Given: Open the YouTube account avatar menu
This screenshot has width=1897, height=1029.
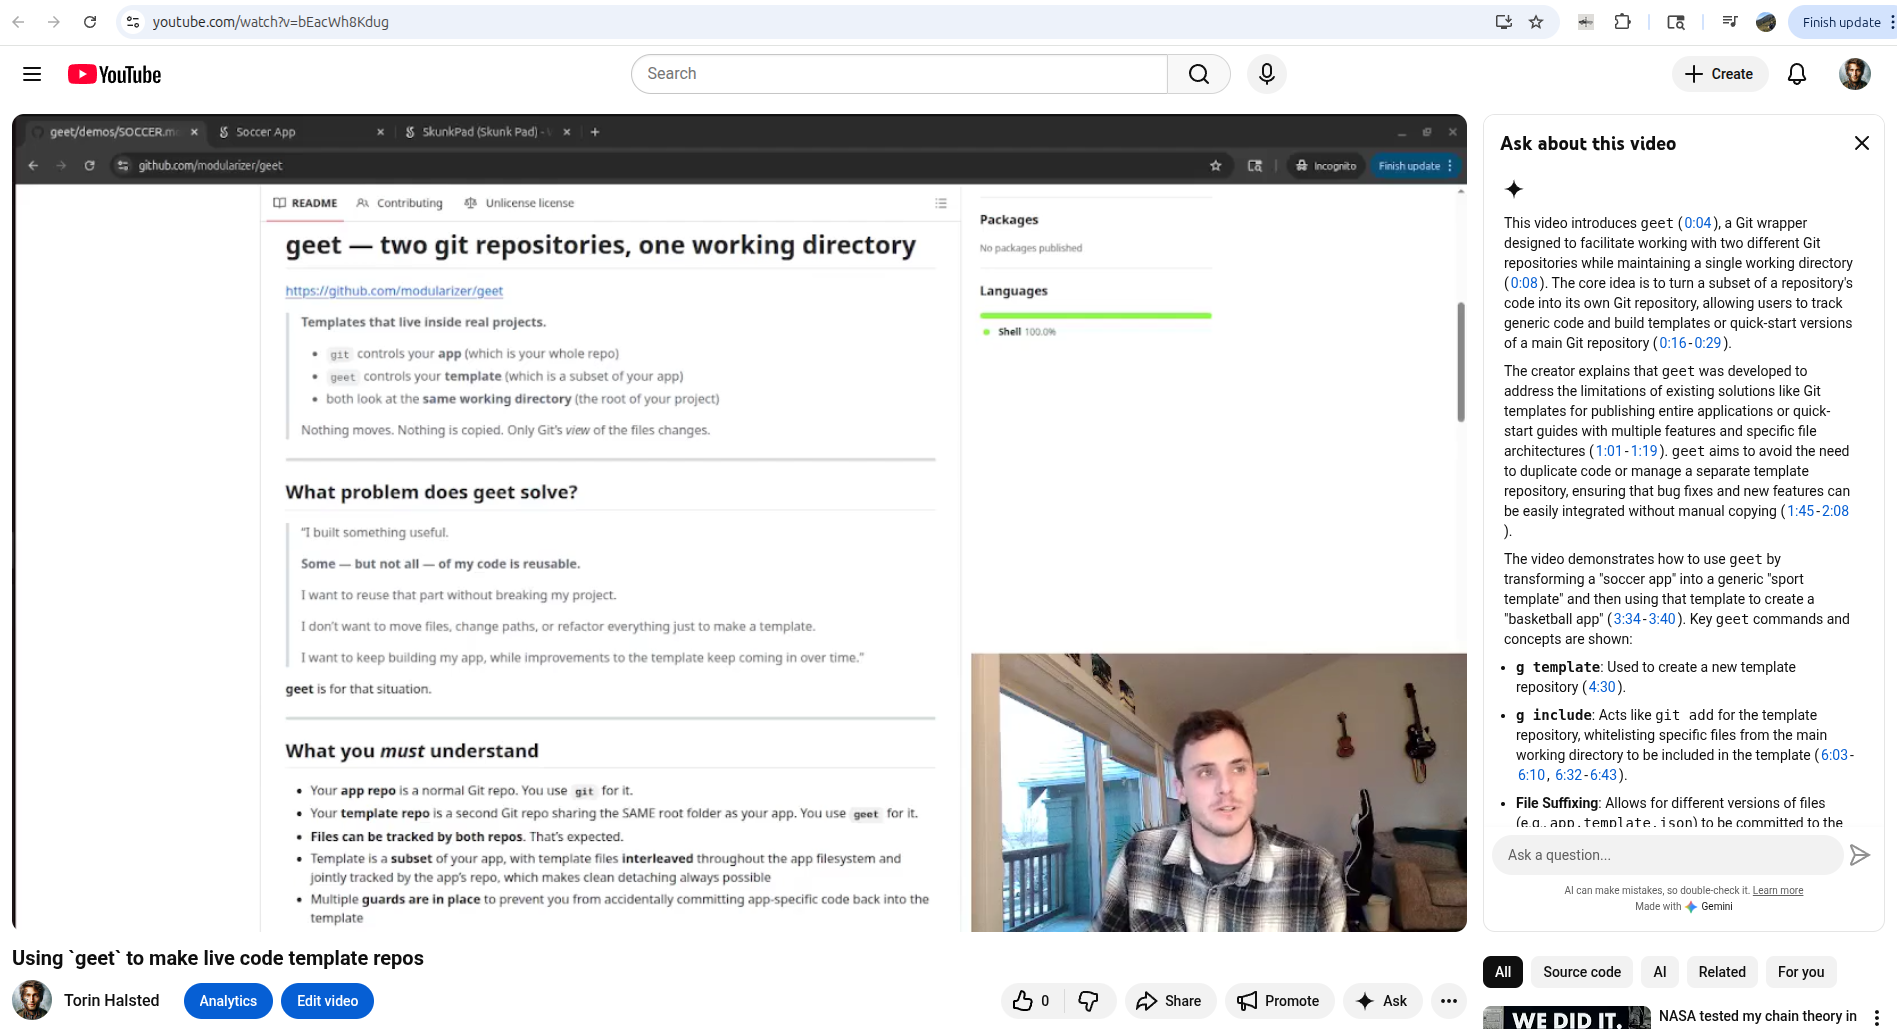Looking at the screenshot, I should pyautogui.click(x=1855, y=74).
